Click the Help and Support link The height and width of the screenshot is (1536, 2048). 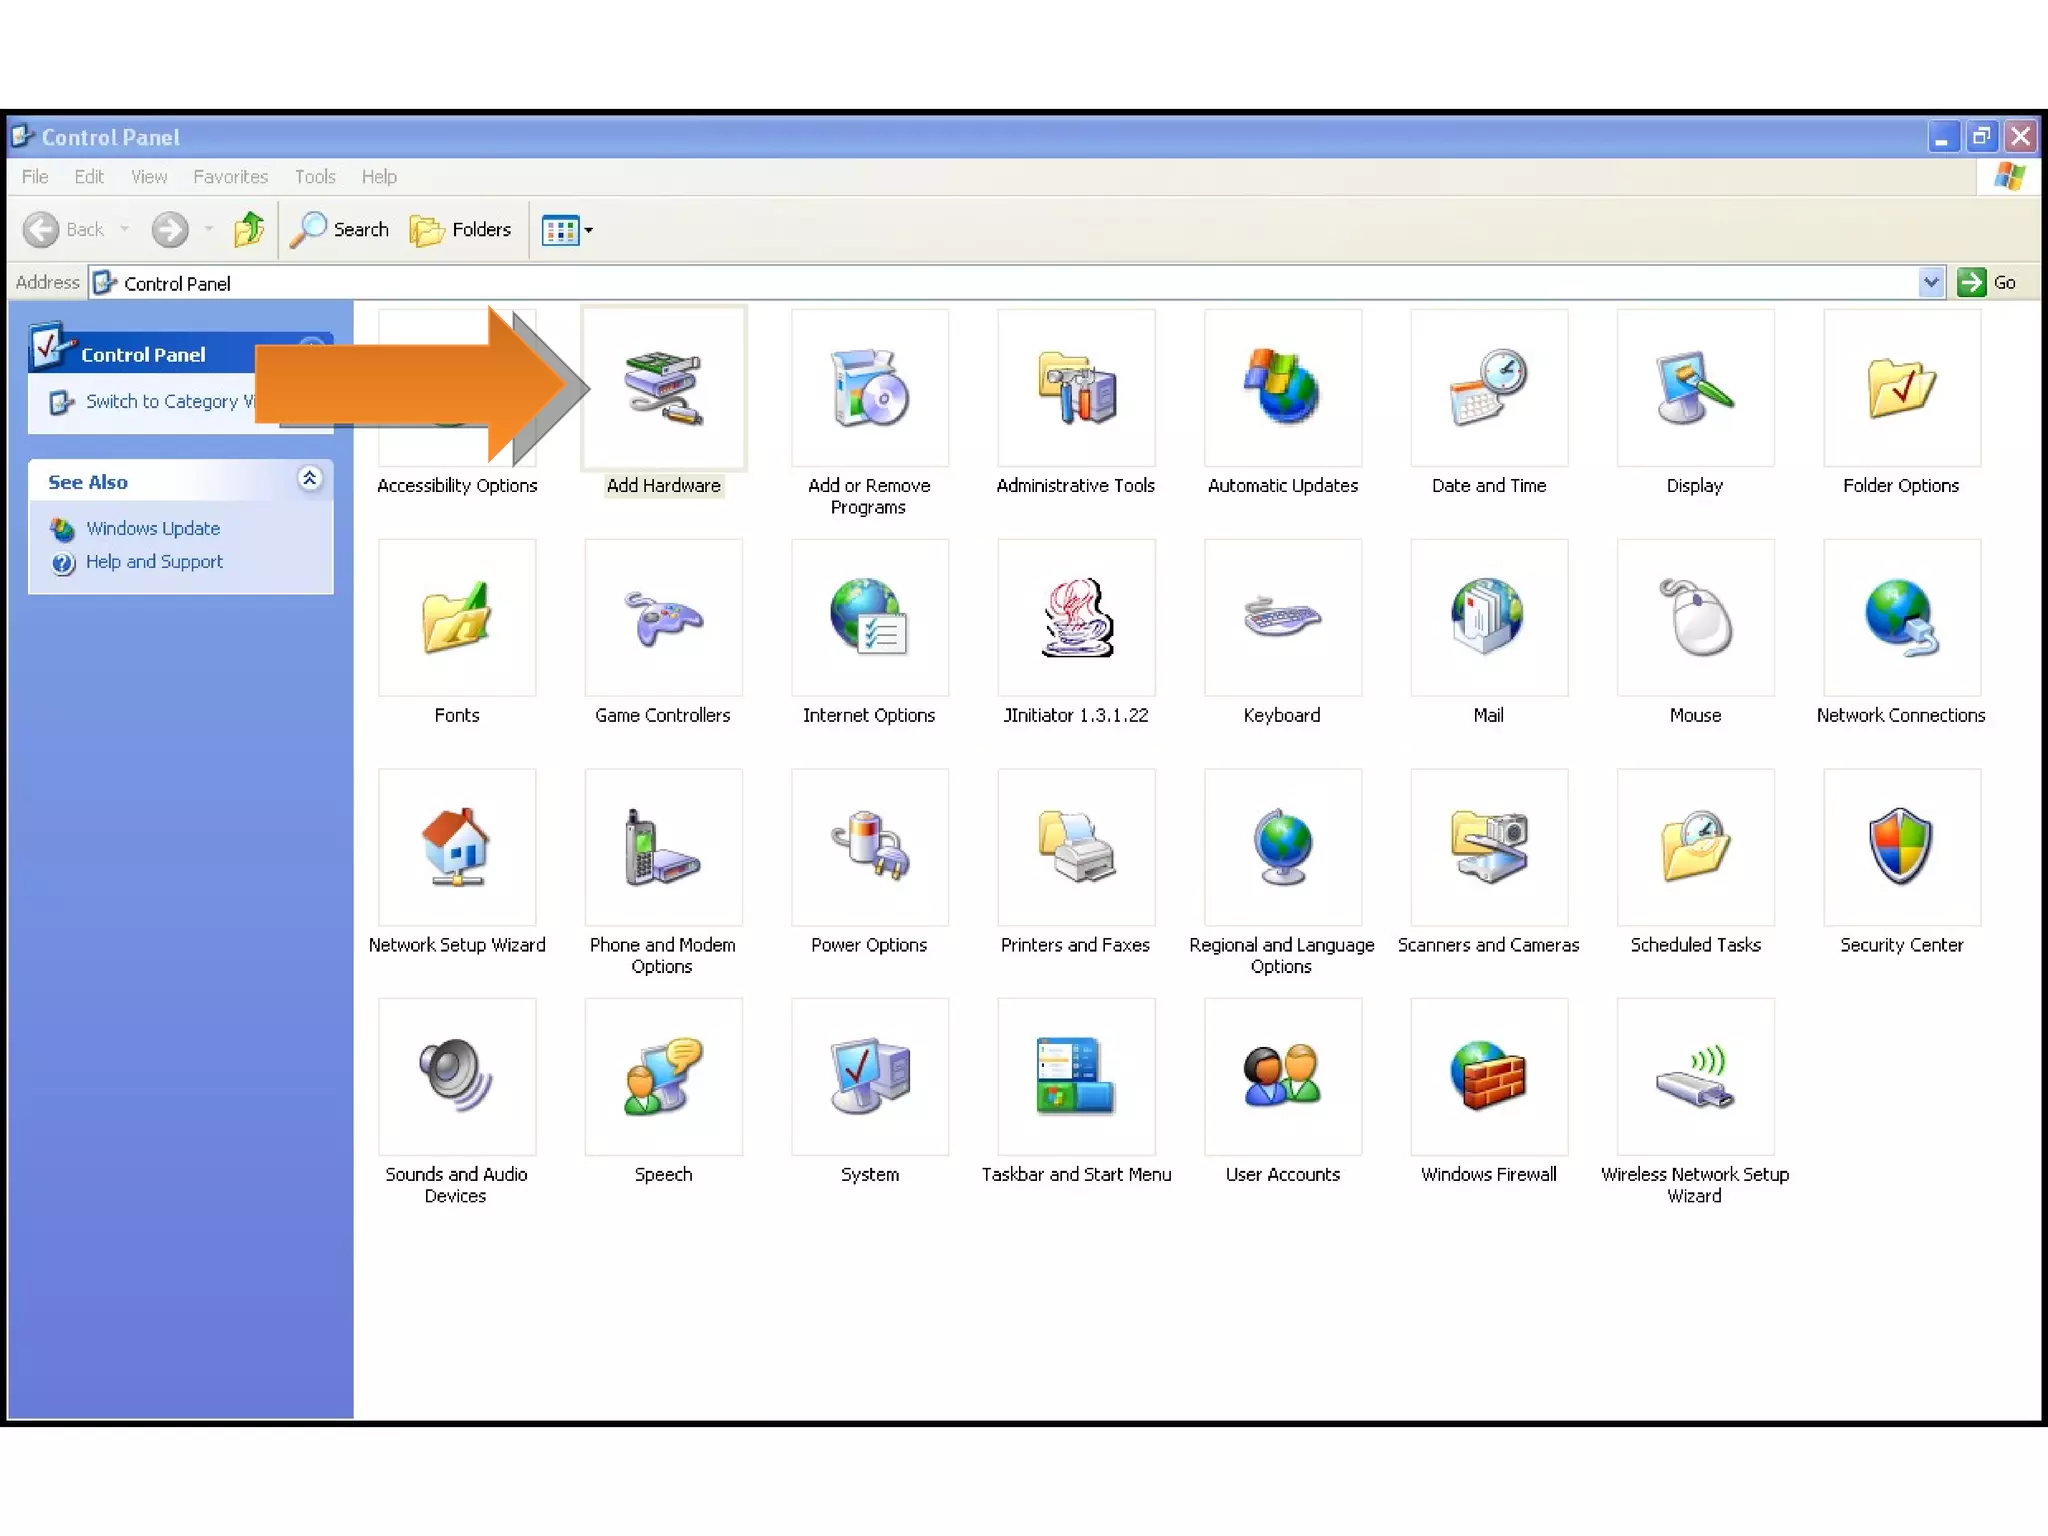tap(154, 562)
